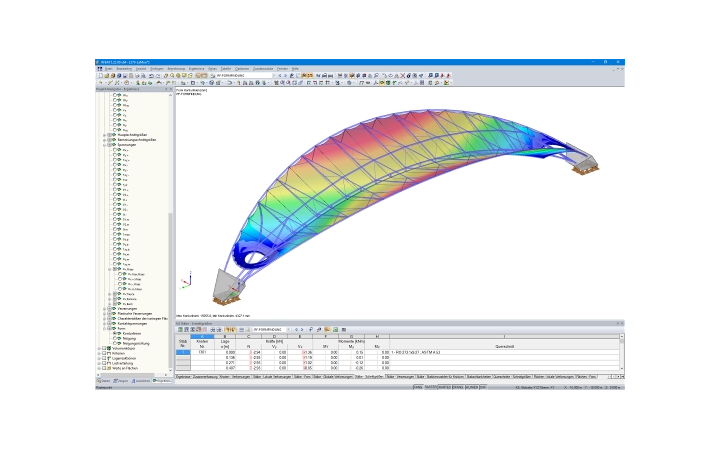Select the Neigungsrichtung radio option
Image resolution: width=720 pixels, height=450 pixels.
115,343
